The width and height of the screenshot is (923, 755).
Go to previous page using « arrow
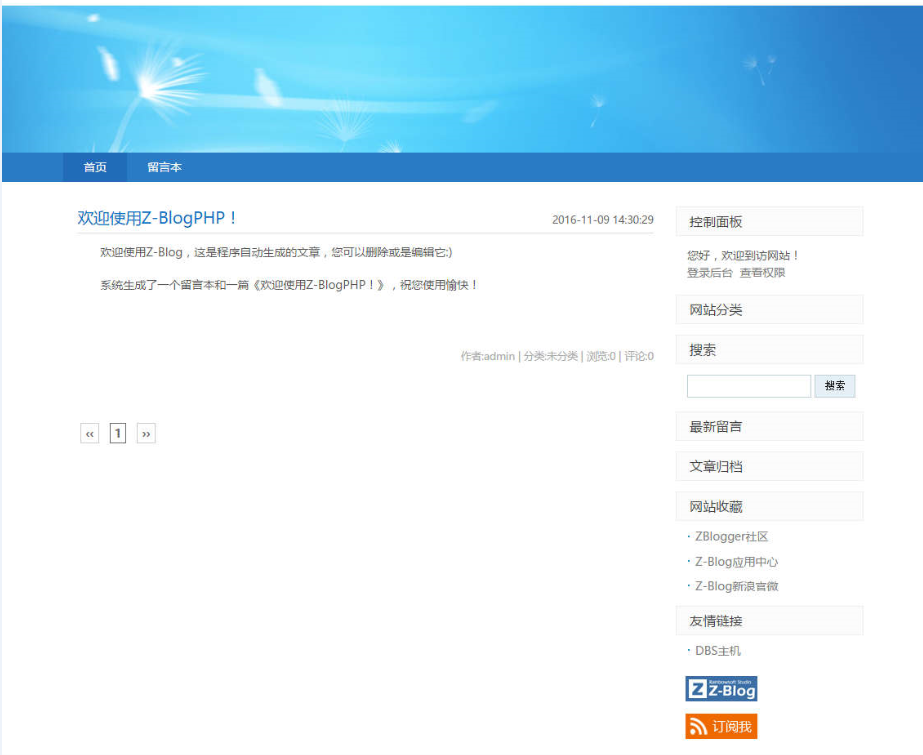(x=90, y=433)
